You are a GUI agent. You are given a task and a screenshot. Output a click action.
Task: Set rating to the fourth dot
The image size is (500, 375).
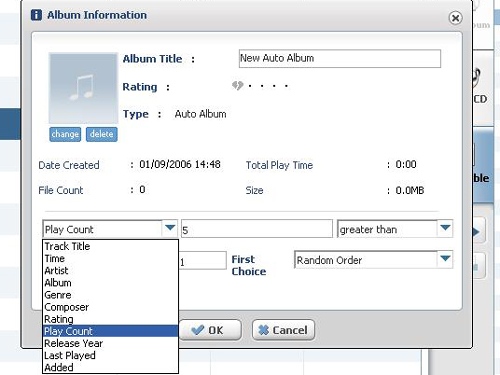point(286,86)
